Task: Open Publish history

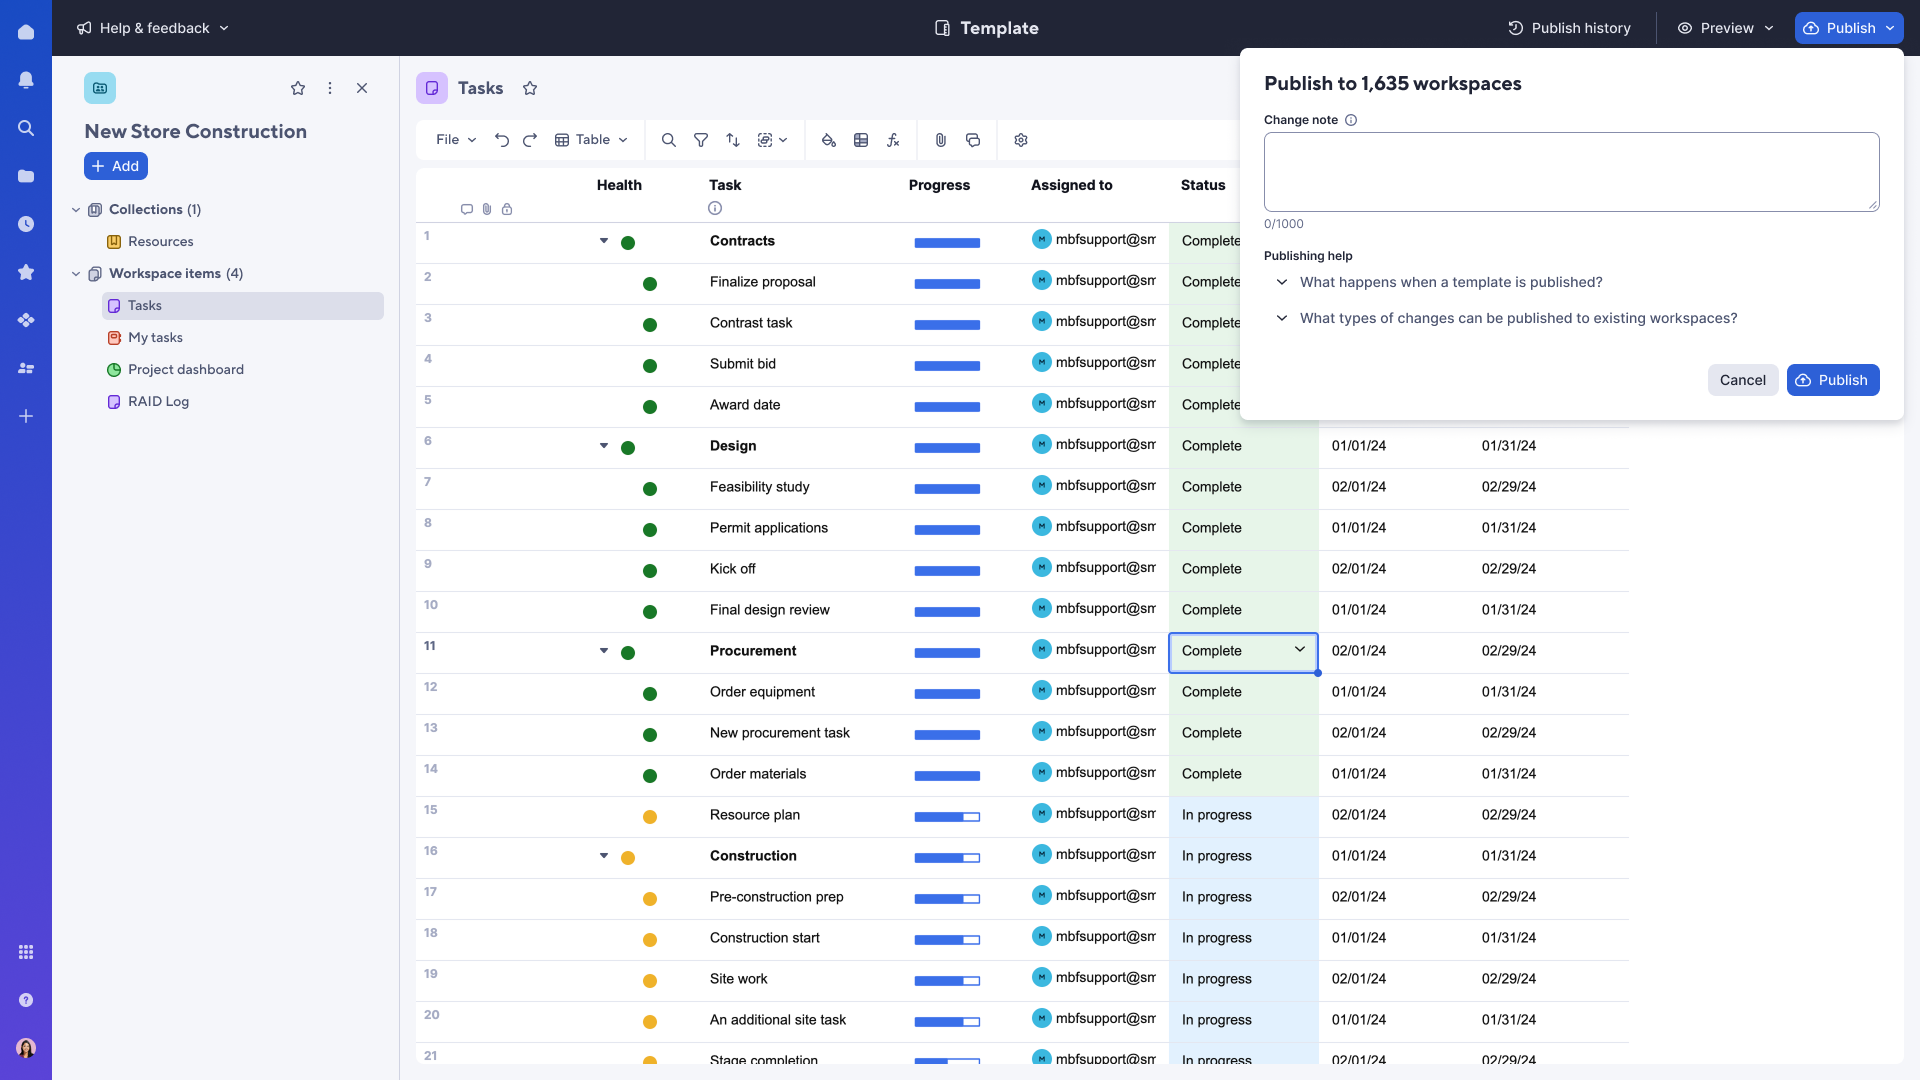Action: (1569, 28)
